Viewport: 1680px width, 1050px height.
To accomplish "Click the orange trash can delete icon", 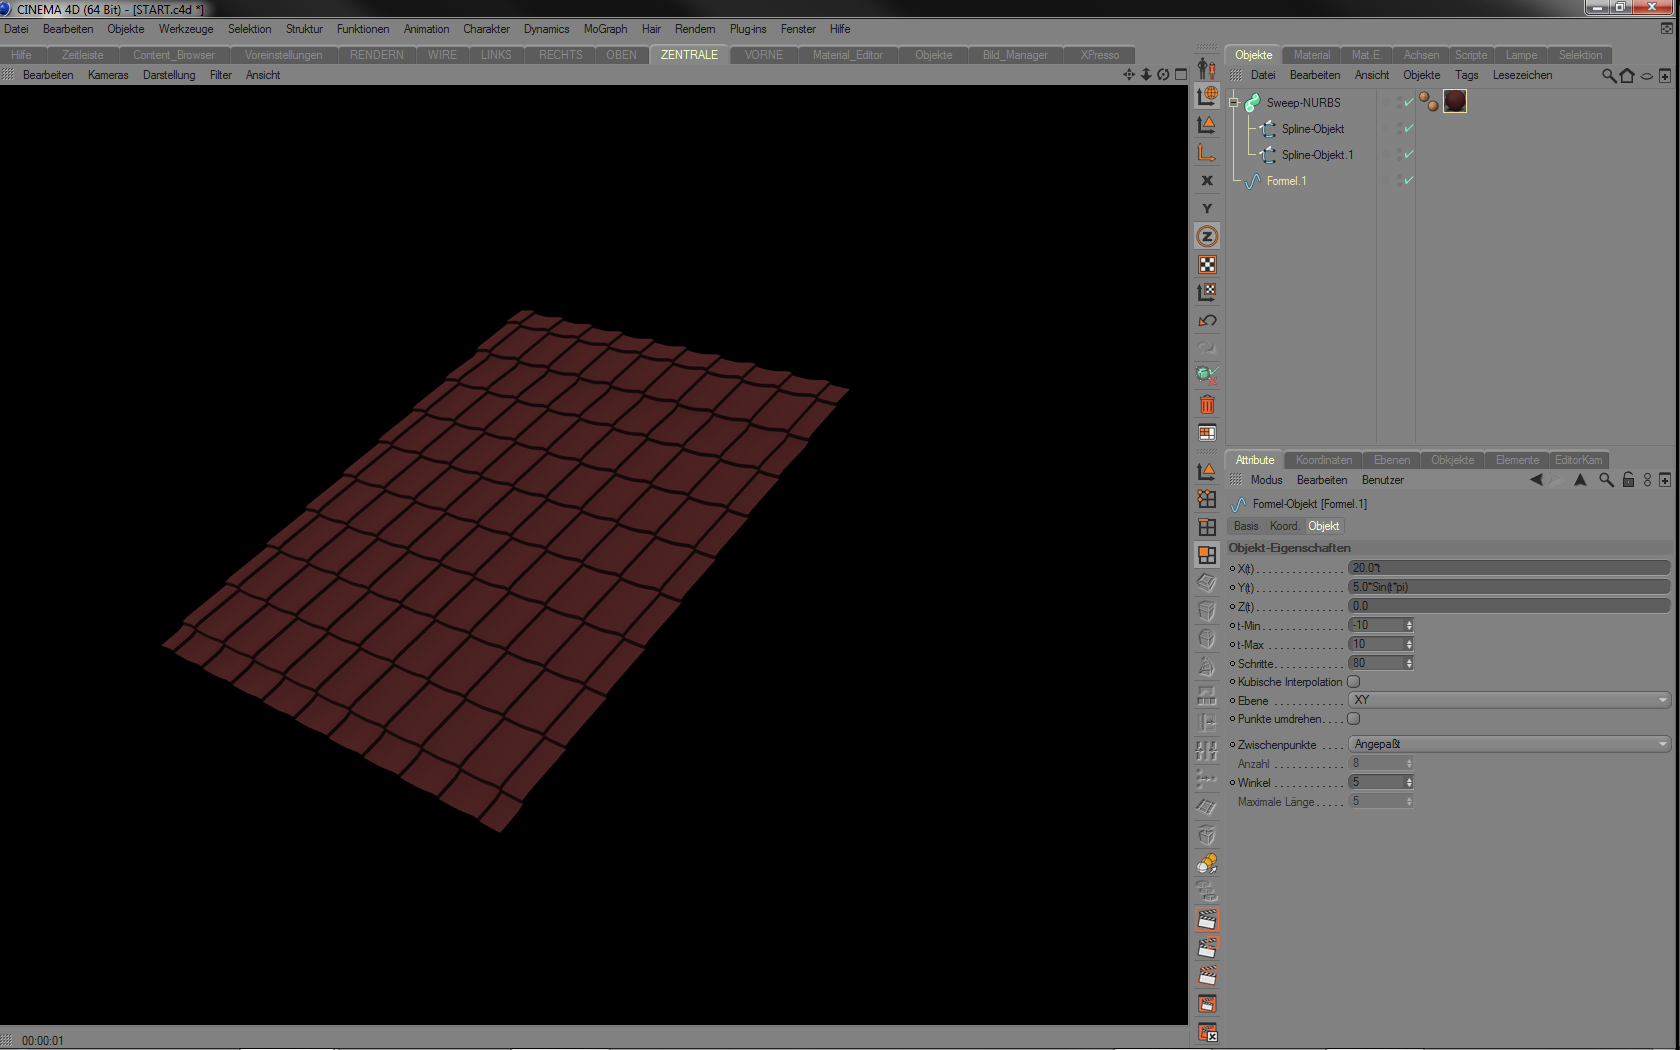I will tap(1207, 405).
